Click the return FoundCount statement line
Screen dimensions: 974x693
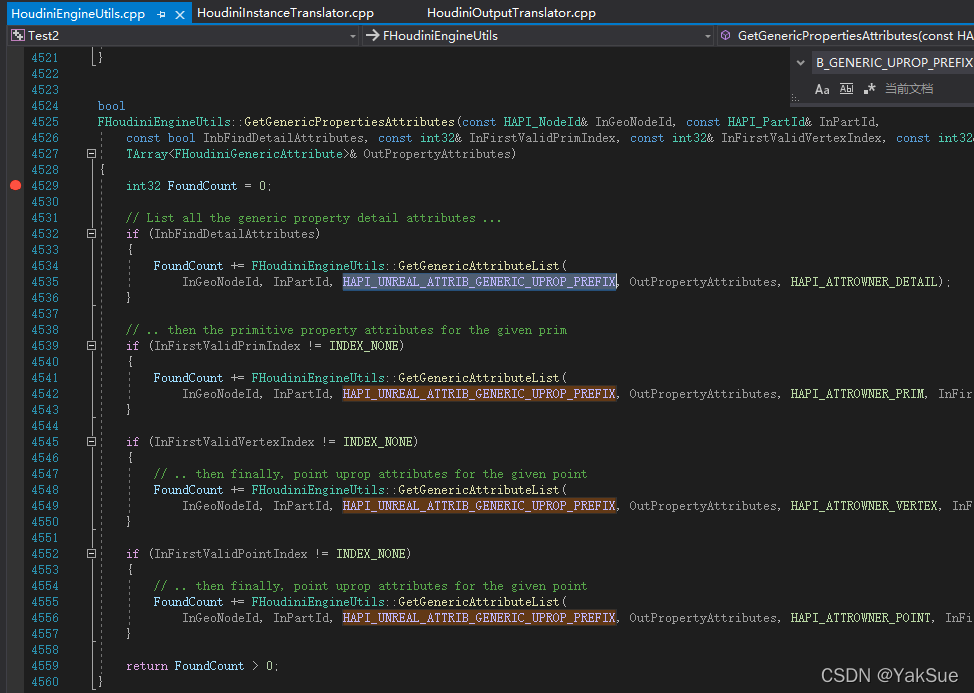[x=202, y=666]
